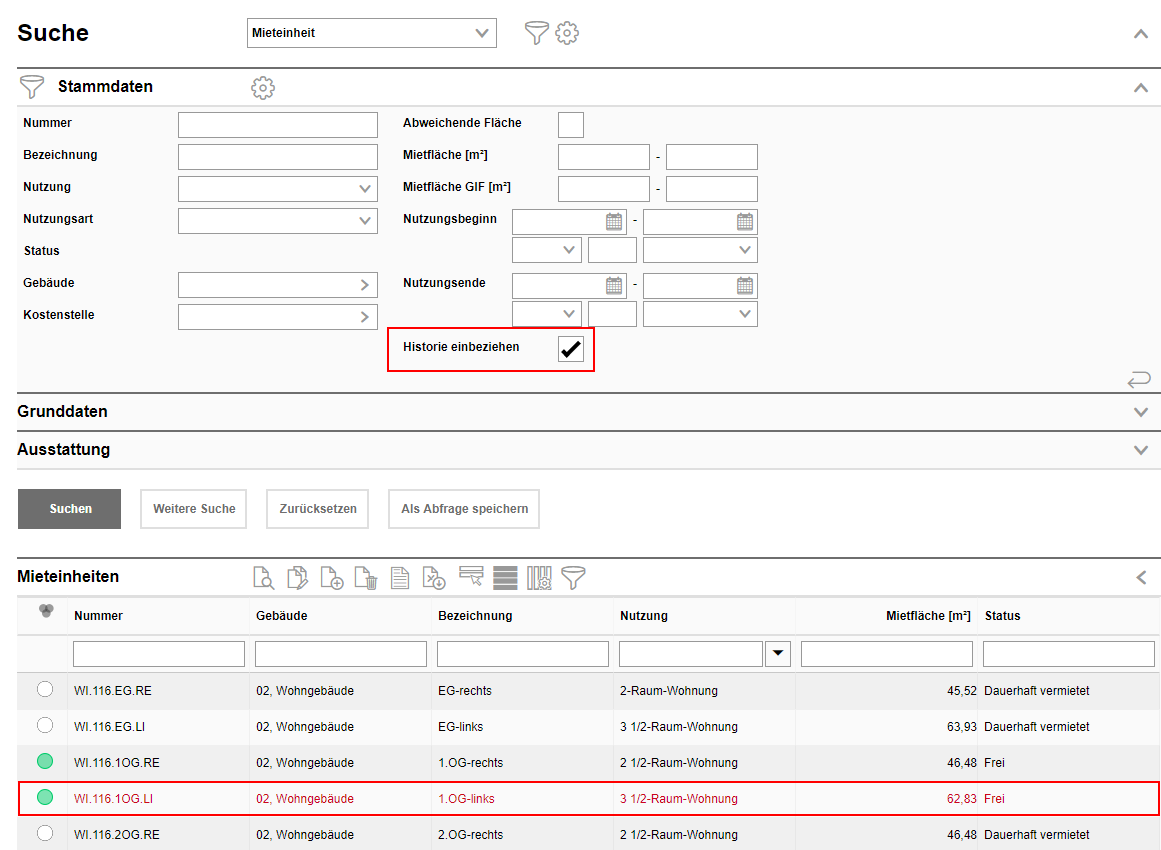
Task: Click the filter funnel icon in Mieteinheiten toolbar
Action: (x=573, y=578)
